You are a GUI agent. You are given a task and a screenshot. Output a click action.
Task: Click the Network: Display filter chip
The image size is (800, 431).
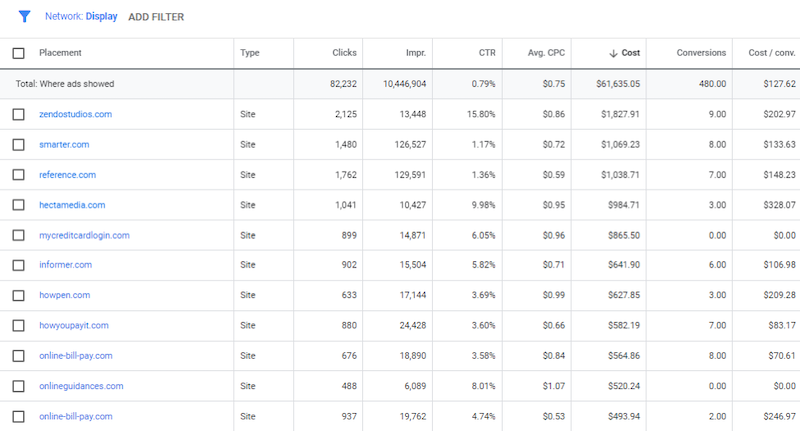click(81, 17)
